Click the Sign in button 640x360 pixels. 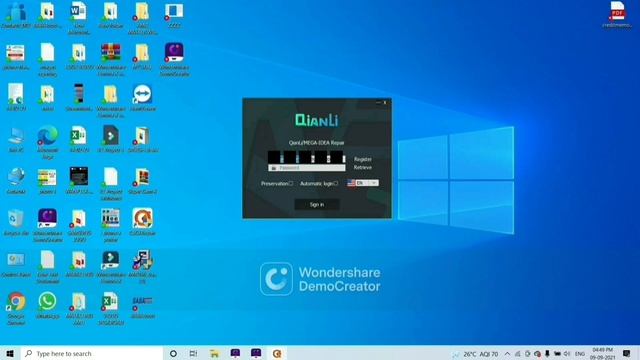pos(317,204)
